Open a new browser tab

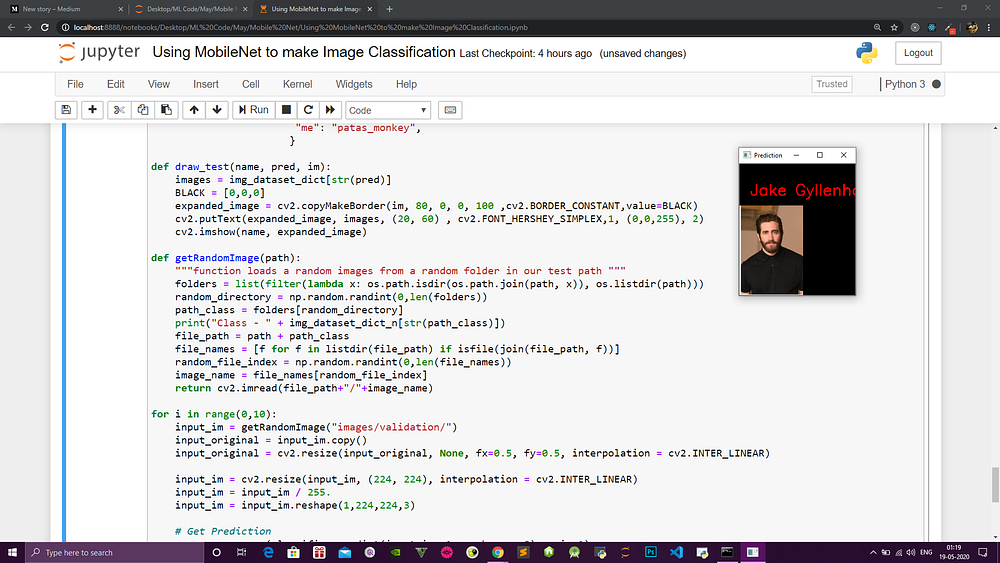pyautogui.click(x=390, y=9)
